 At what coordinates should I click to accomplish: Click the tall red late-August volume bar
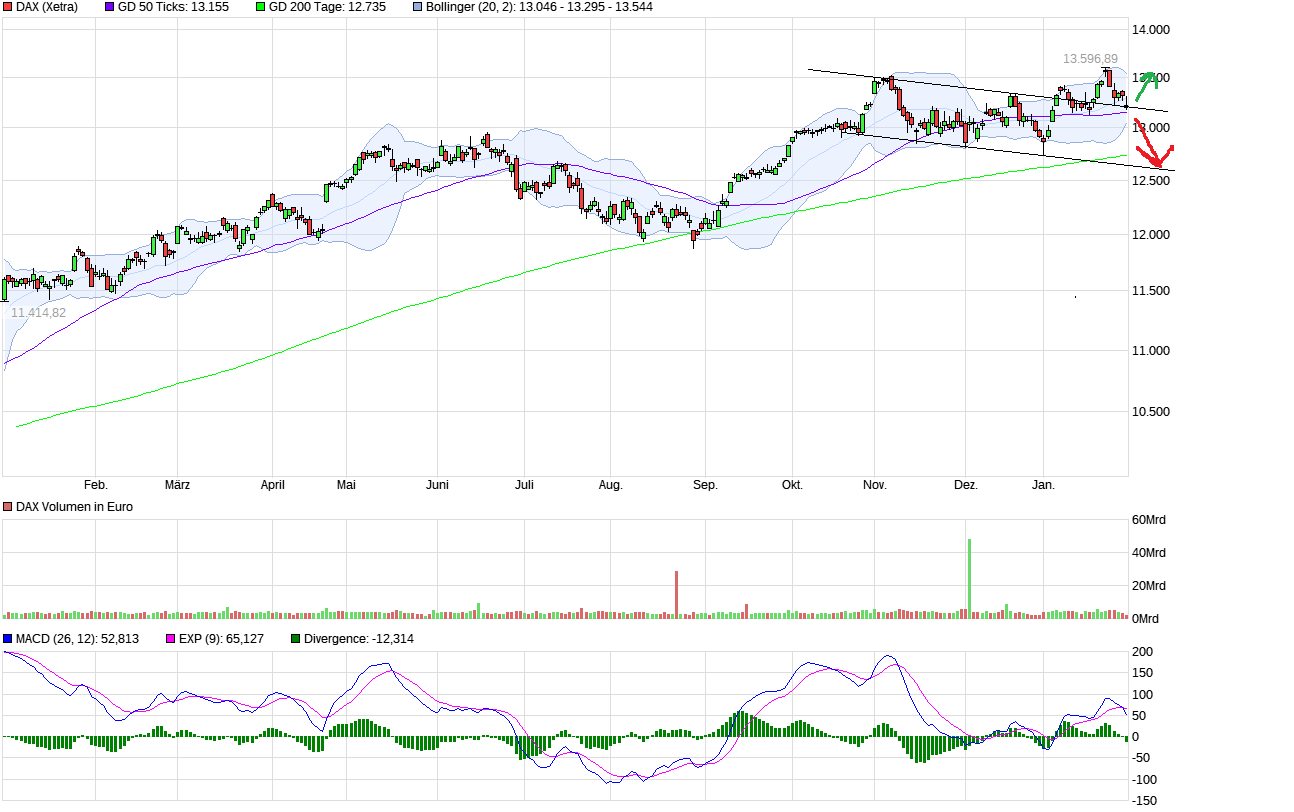[x=677, y=595]
